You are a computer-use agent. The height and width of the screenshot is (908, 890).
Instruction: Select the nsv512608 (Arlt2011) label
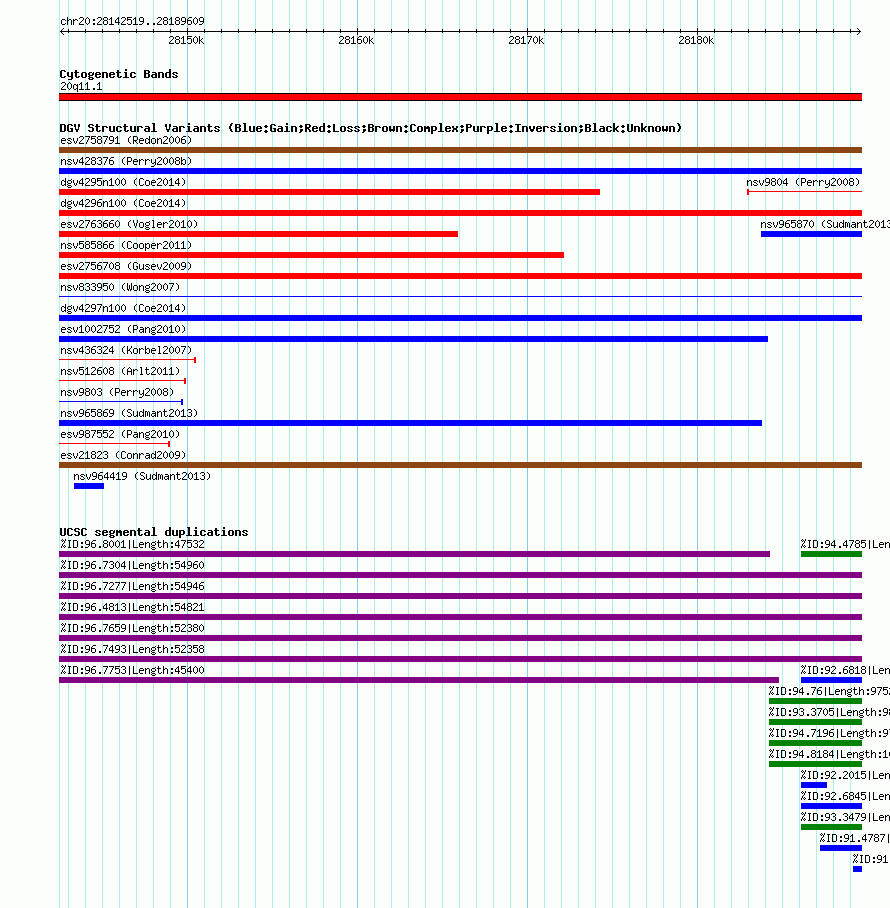click(x=120, y=371)
